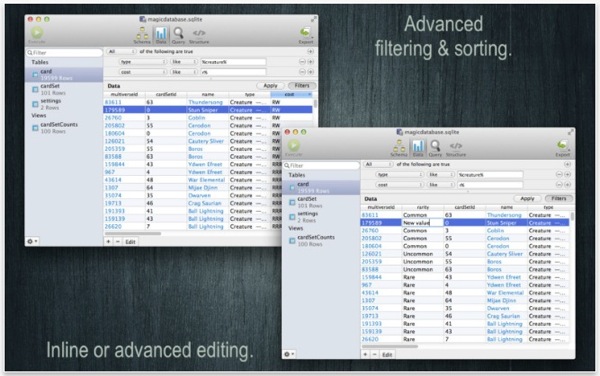Select the Query magnifier icon in front window

[x=435, y=148]
